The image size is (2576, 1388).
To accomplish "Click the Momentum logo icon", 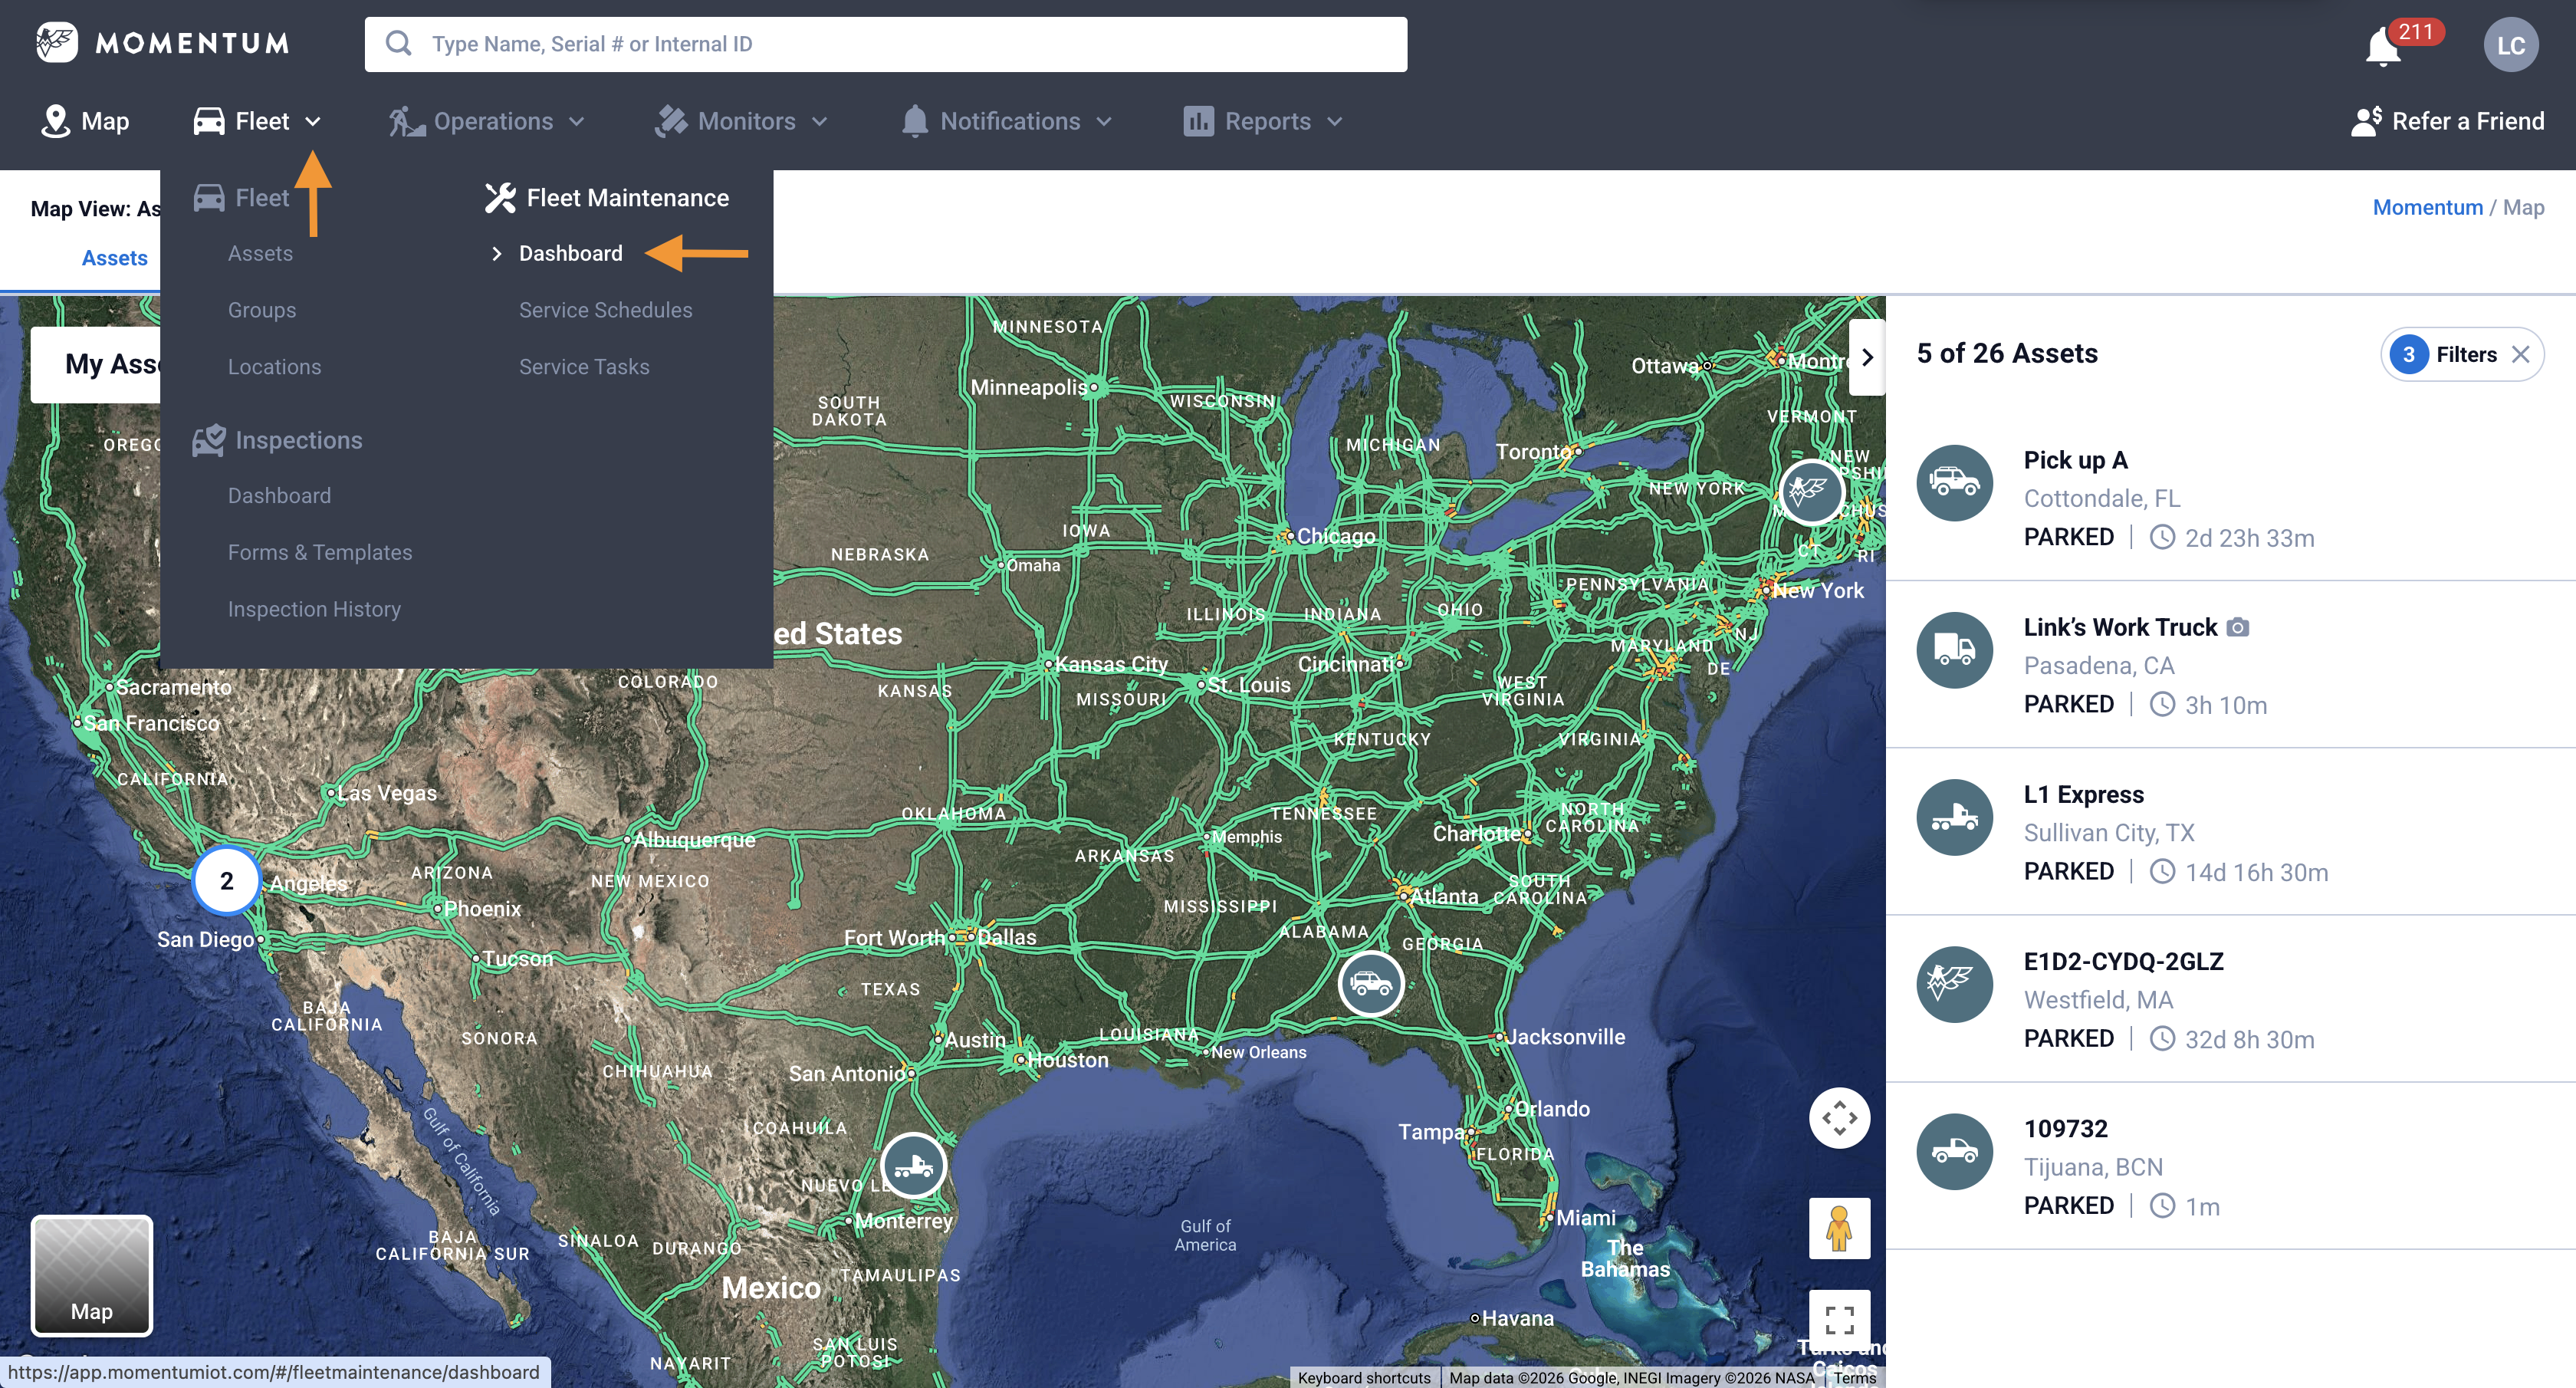I will point(57,43).
